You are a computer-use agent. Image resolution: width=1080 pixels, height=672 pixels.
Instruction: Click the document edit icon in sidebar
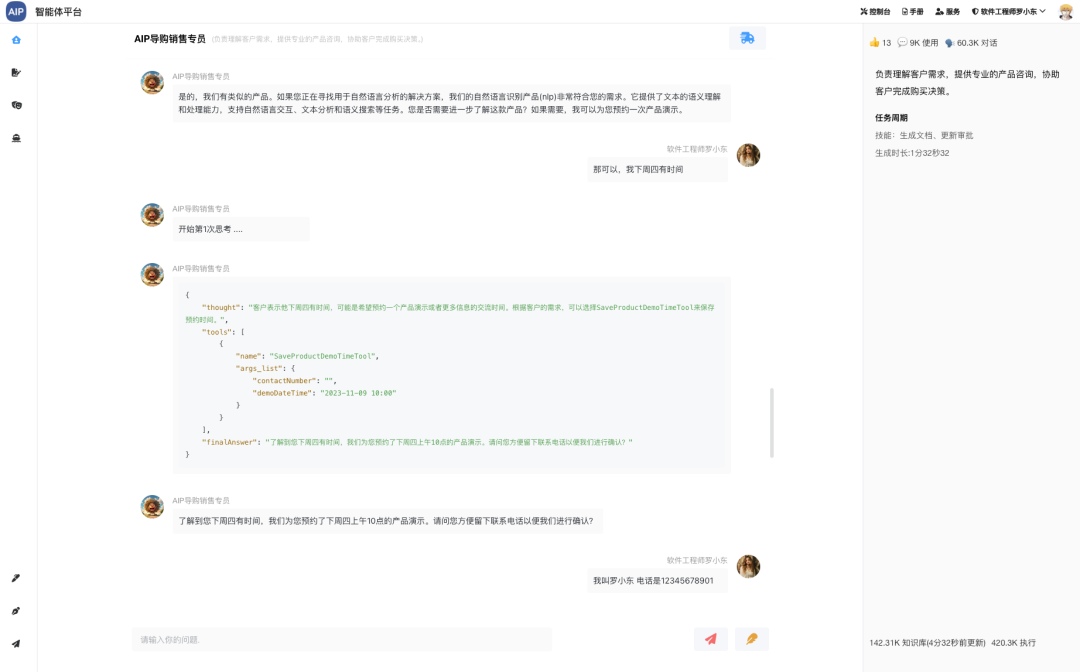[16, 72]
